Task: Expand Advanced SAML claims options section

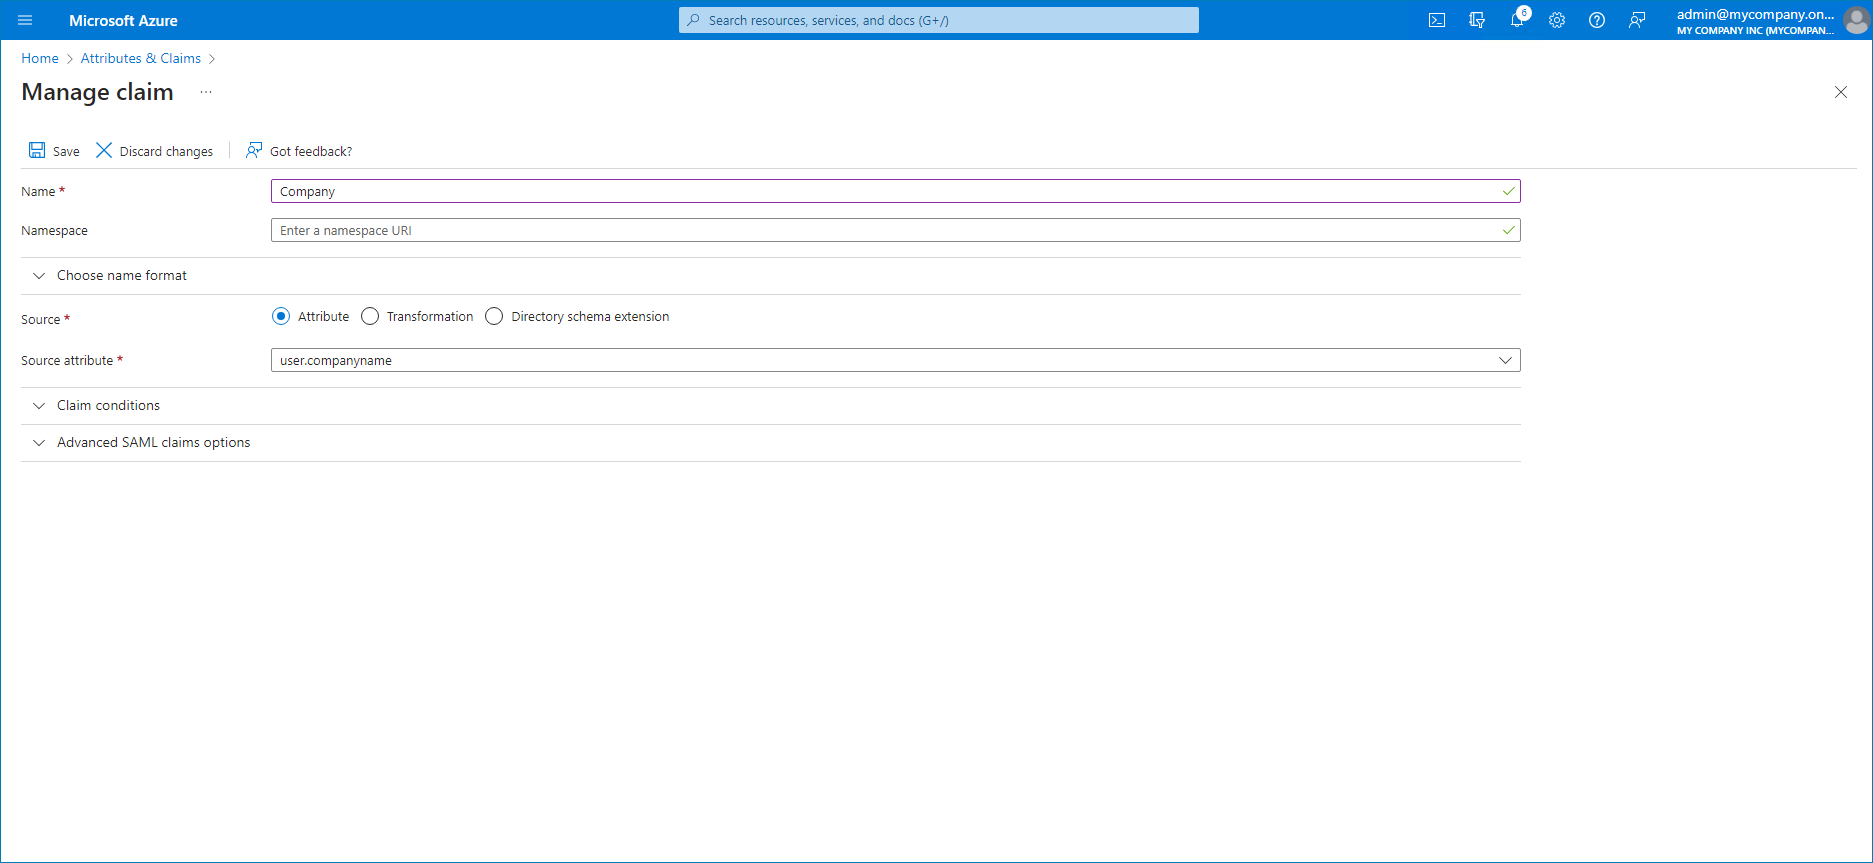Action: (x=770, y=443)
